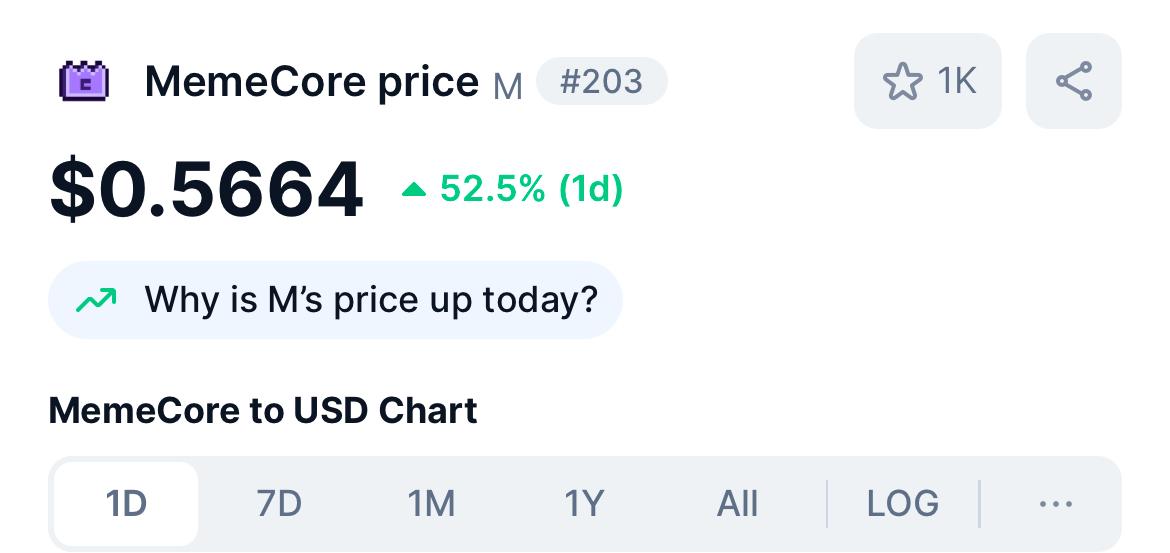Image resolution: width=1170 pixels, height=553 pixels.
Task: Open the three-dot more chart options
Action: [x=1056, y=503]
